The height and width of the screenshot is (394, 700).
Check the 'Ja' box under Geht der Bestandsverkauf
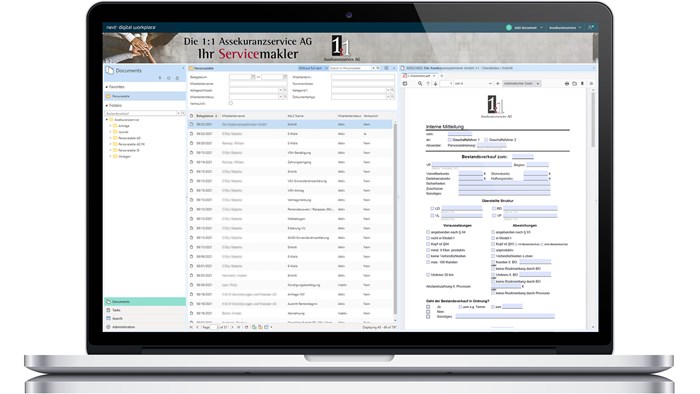[428, 307]
